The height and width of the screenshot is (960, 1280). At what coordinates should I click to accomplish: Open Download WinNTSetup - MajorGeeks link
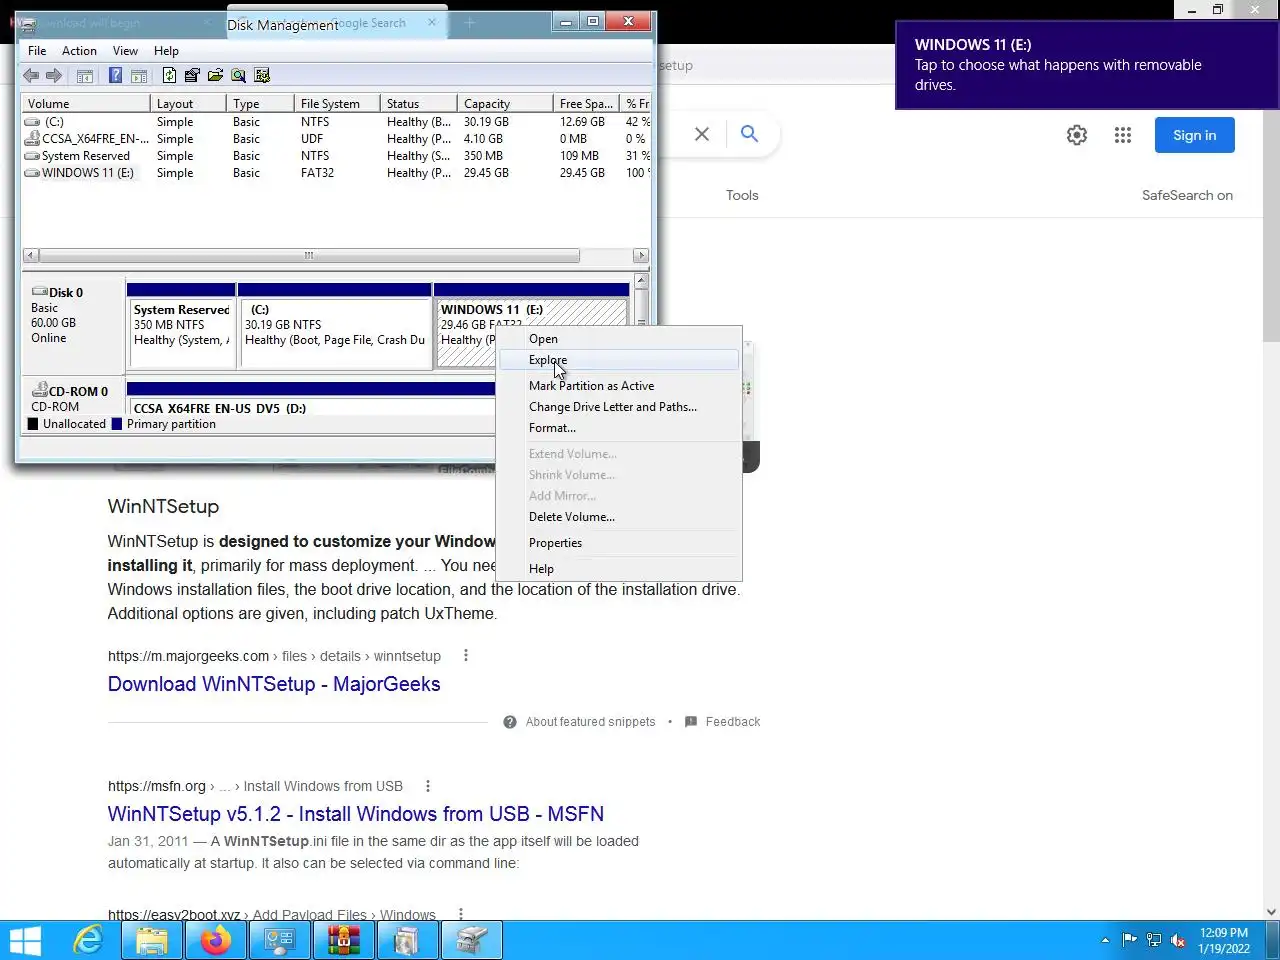[274, 684]
